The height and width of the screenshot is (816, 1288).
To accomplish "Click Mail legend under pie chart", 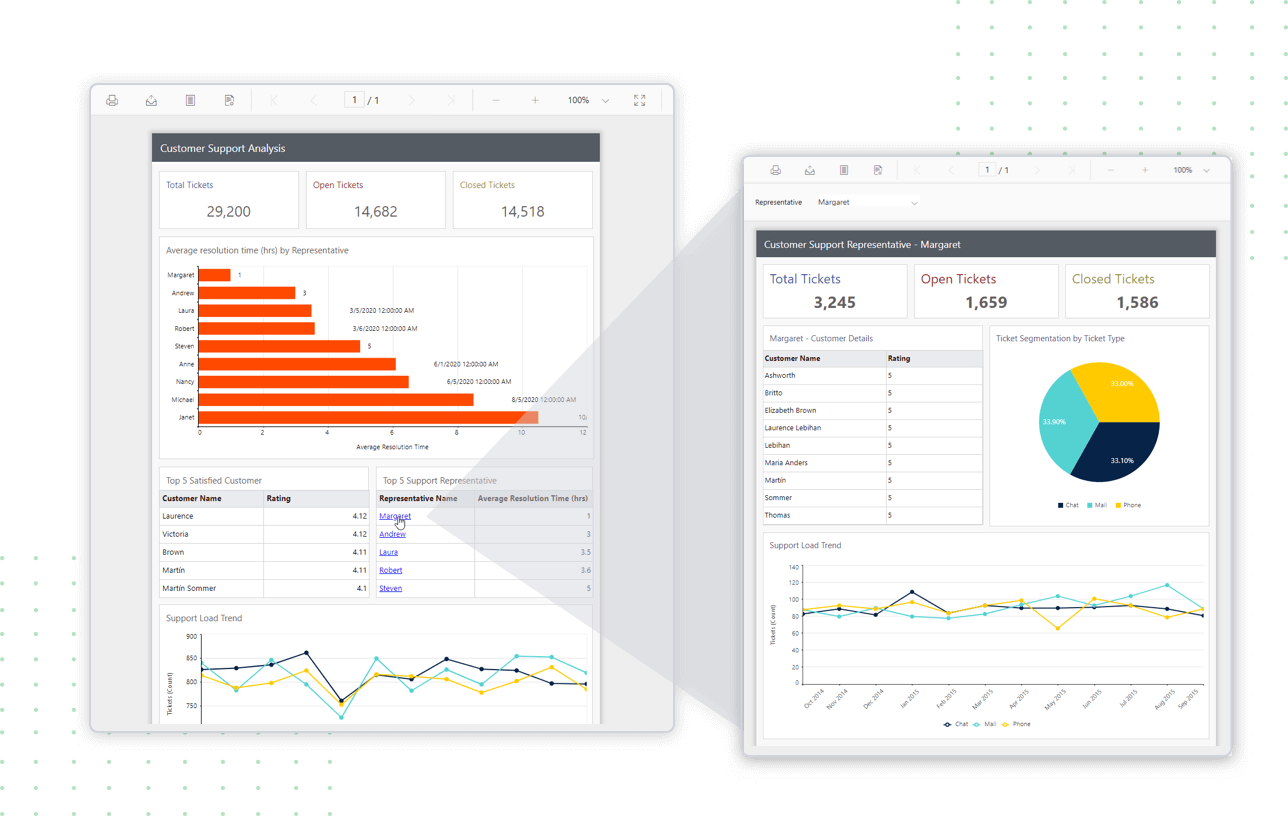I will pos(1097,505).
